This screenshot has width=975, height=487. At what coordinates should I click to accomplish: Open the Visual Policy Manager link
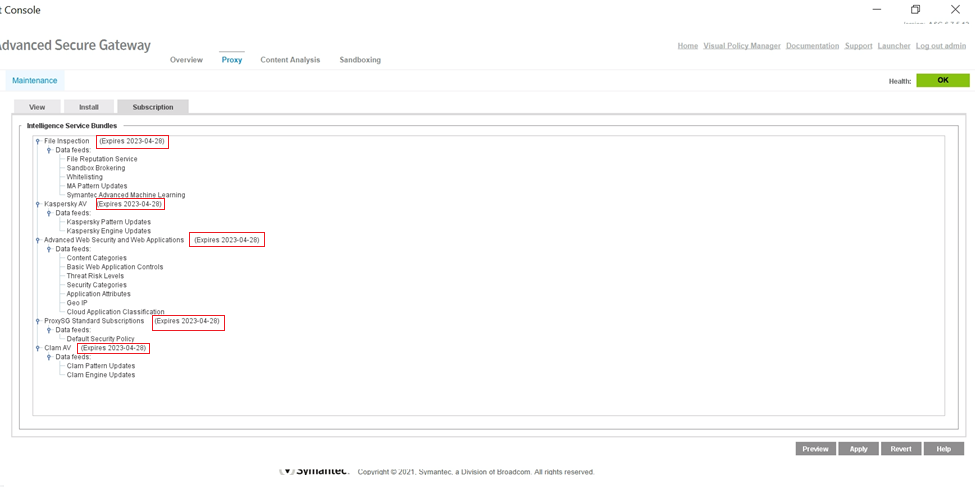click(742, 46)
